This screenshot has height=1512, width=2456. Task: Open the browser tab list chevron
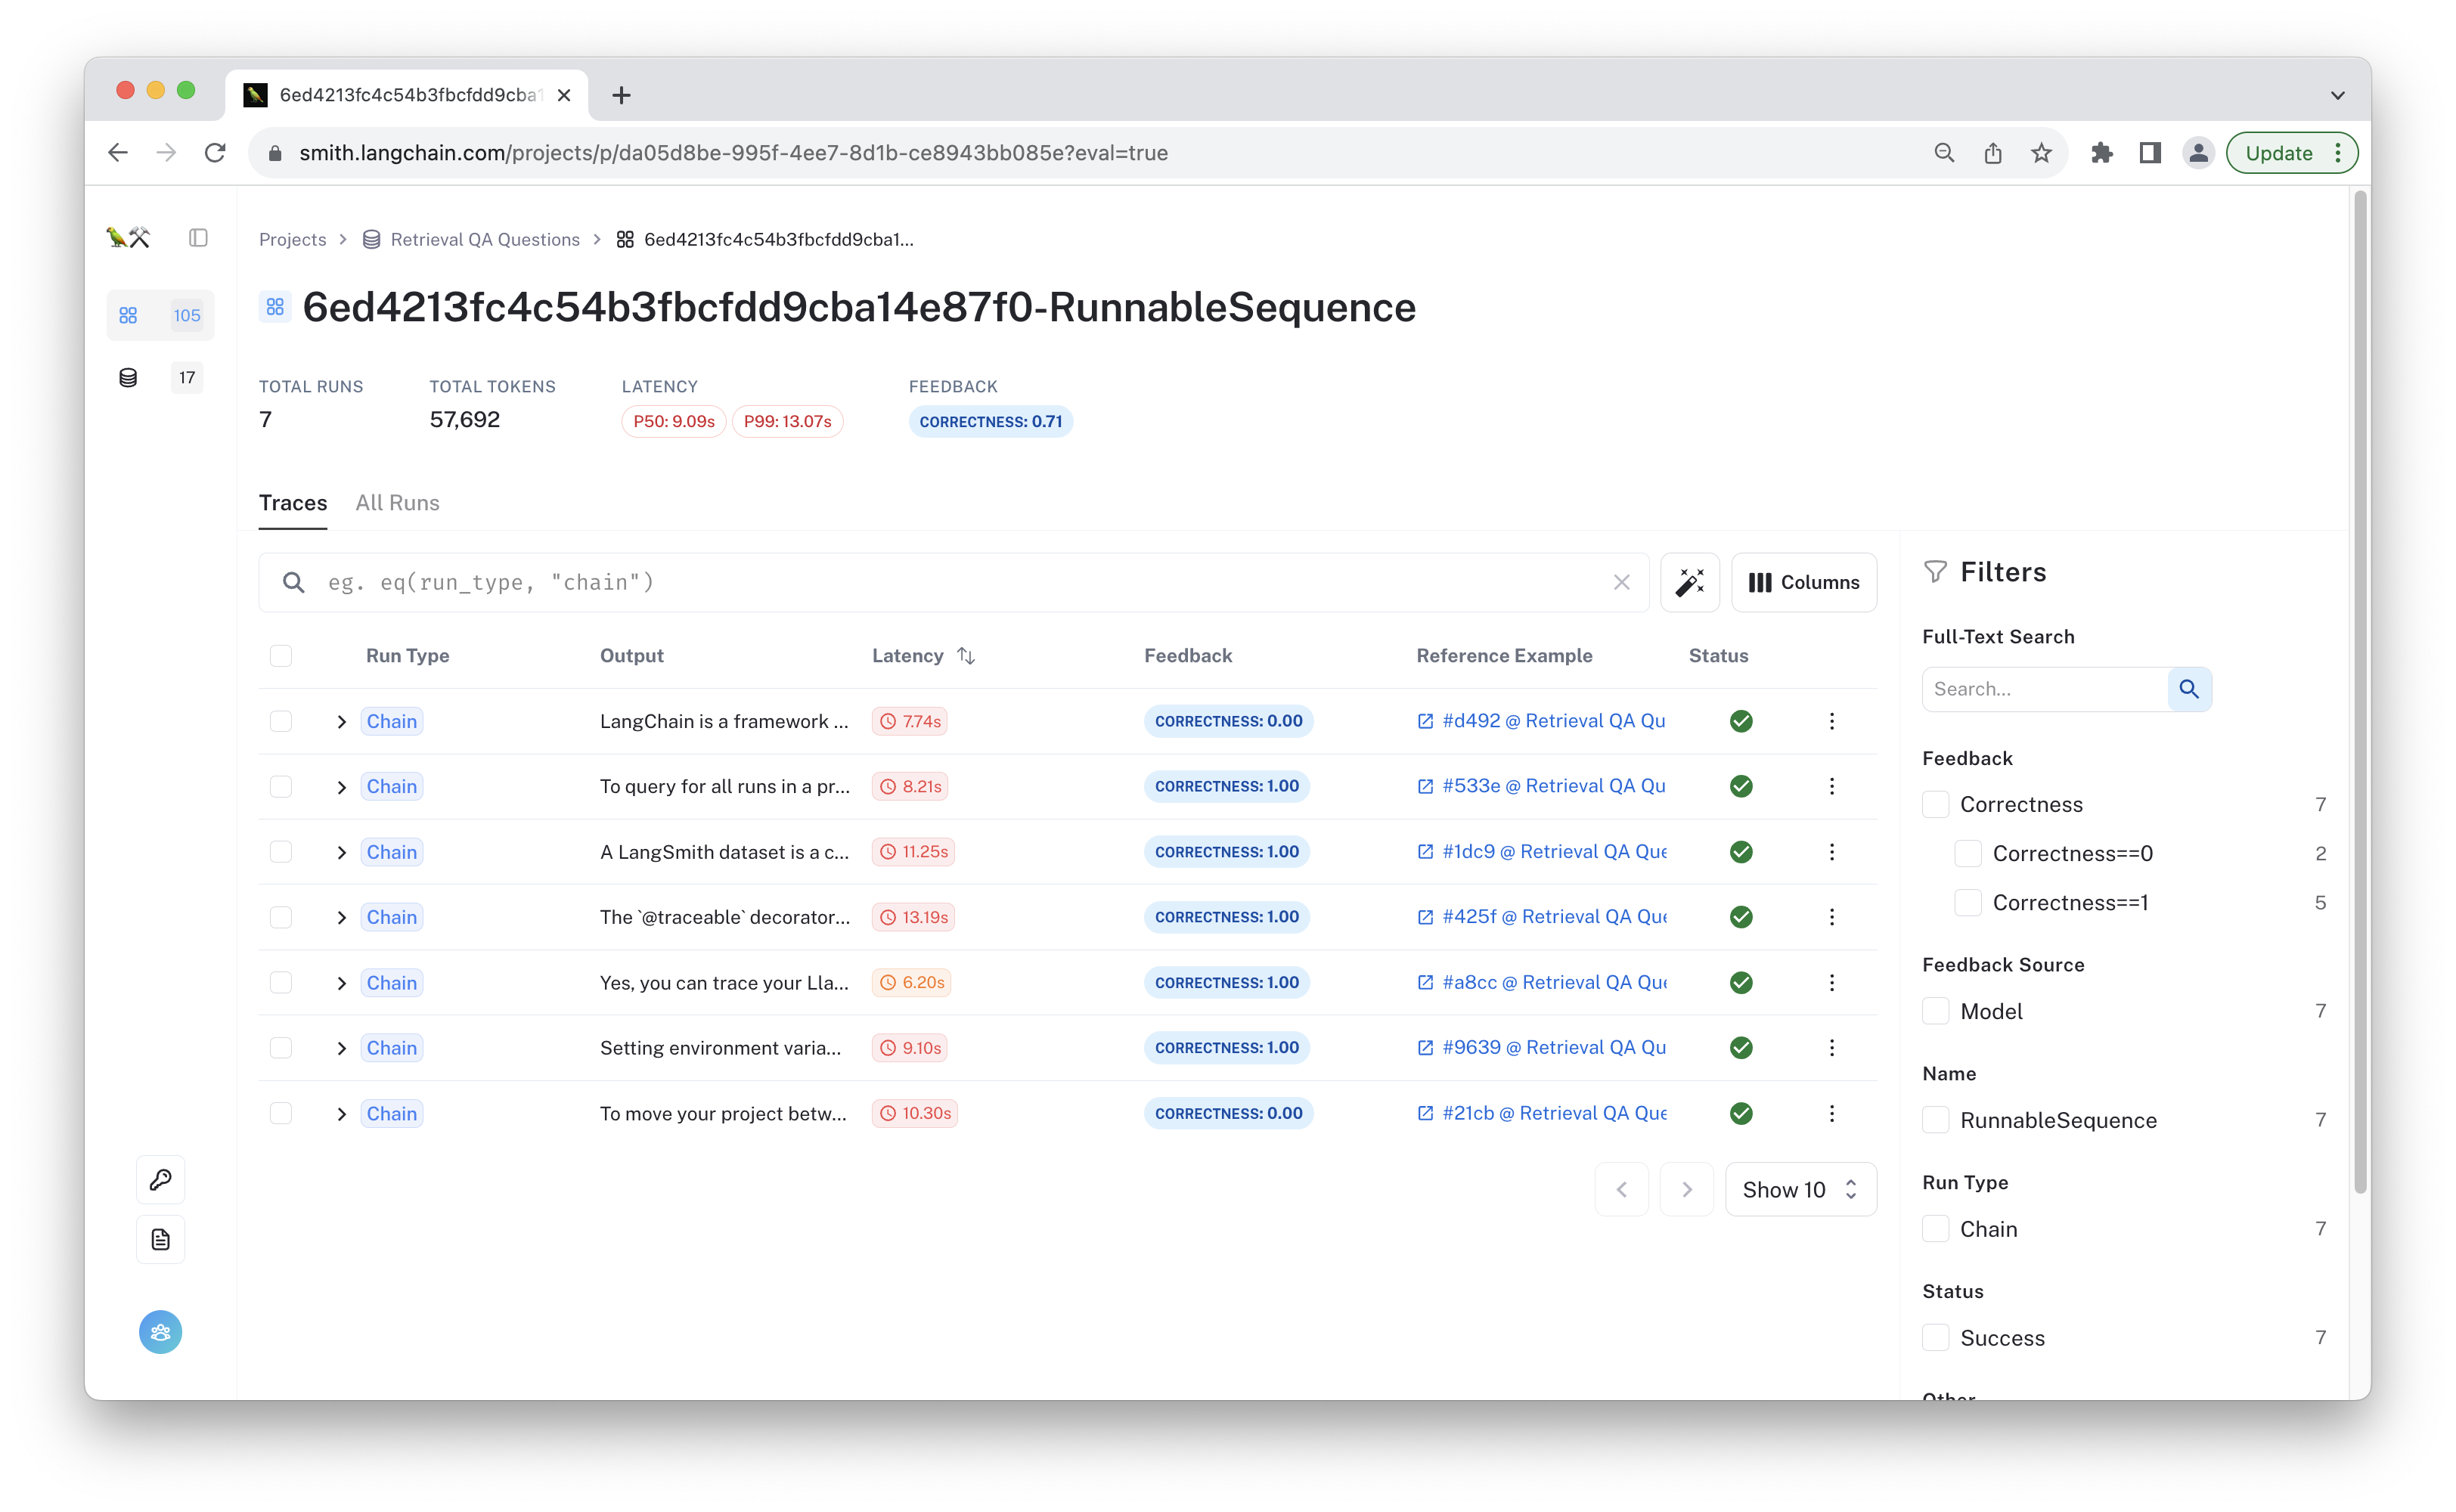point(2337,95)
